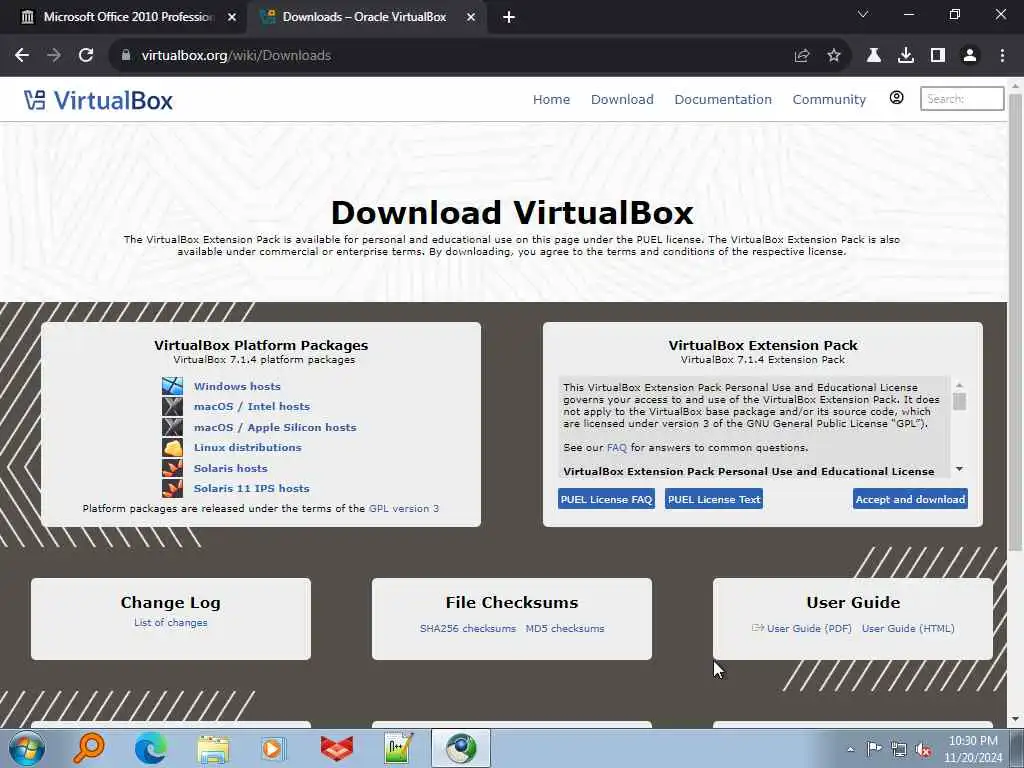Screen dimensions: 1024x768
Task: Open the FAQ link in the license text
Action: click(616, 447)
